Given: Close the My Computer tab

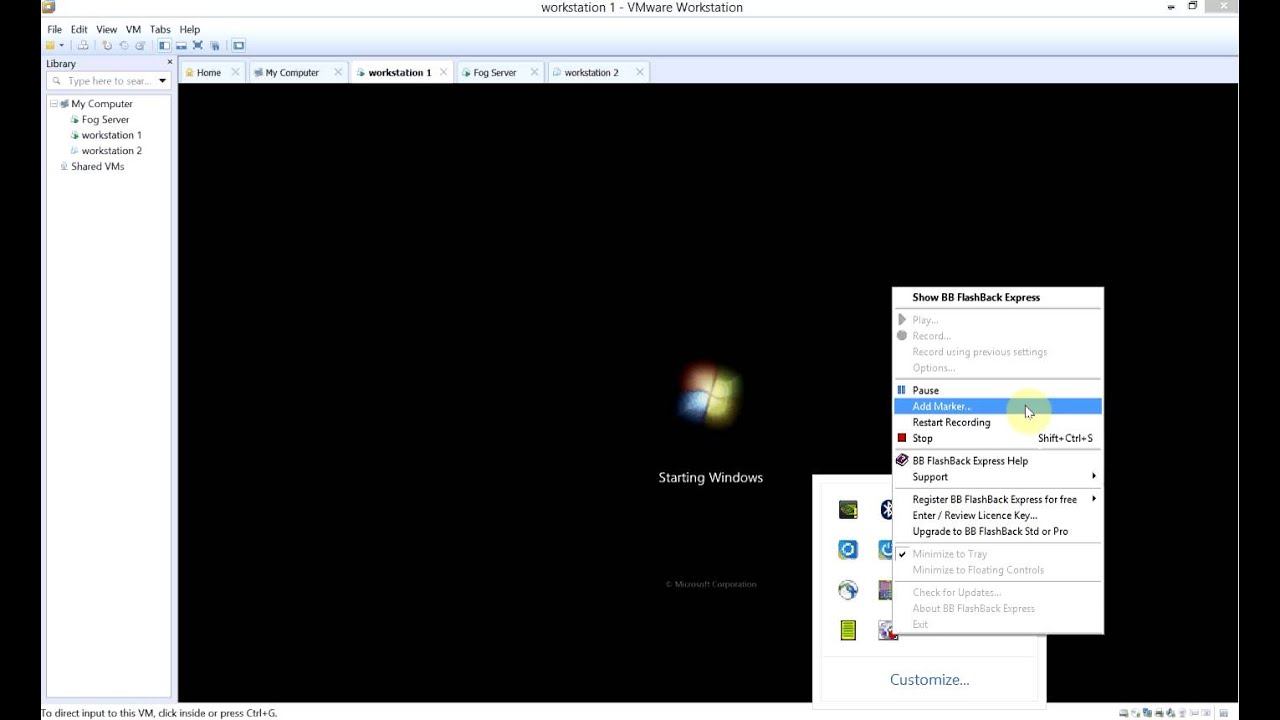Looking at the screenshot, I should pos(338,72).
